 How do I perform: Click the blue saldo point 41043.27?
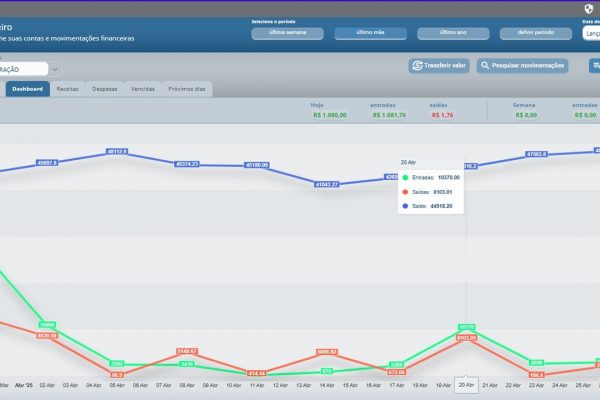tap(327, 184)
